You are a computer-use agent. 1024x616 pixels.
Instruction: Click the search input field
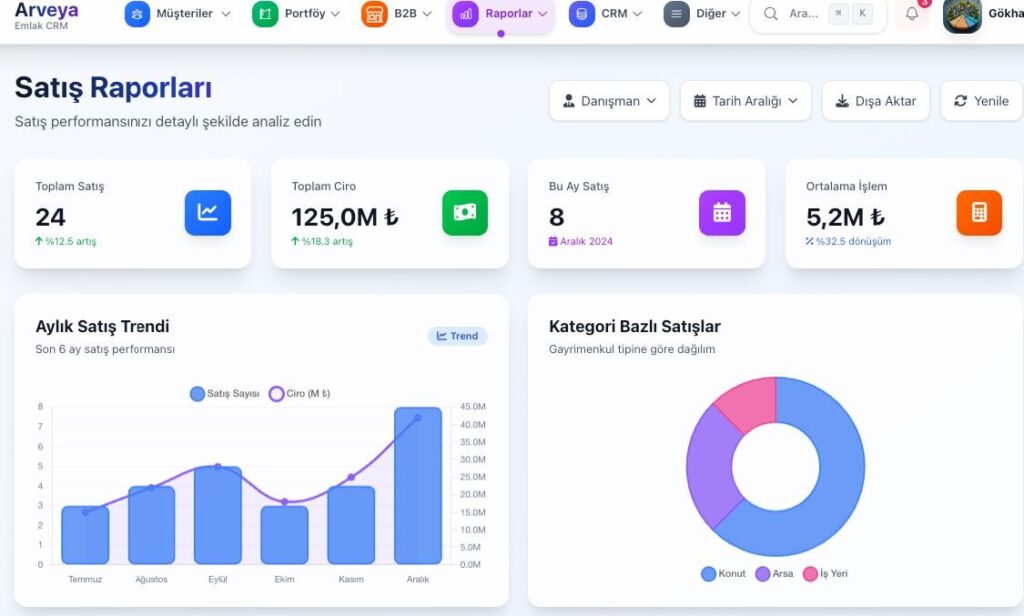(802, 14)
